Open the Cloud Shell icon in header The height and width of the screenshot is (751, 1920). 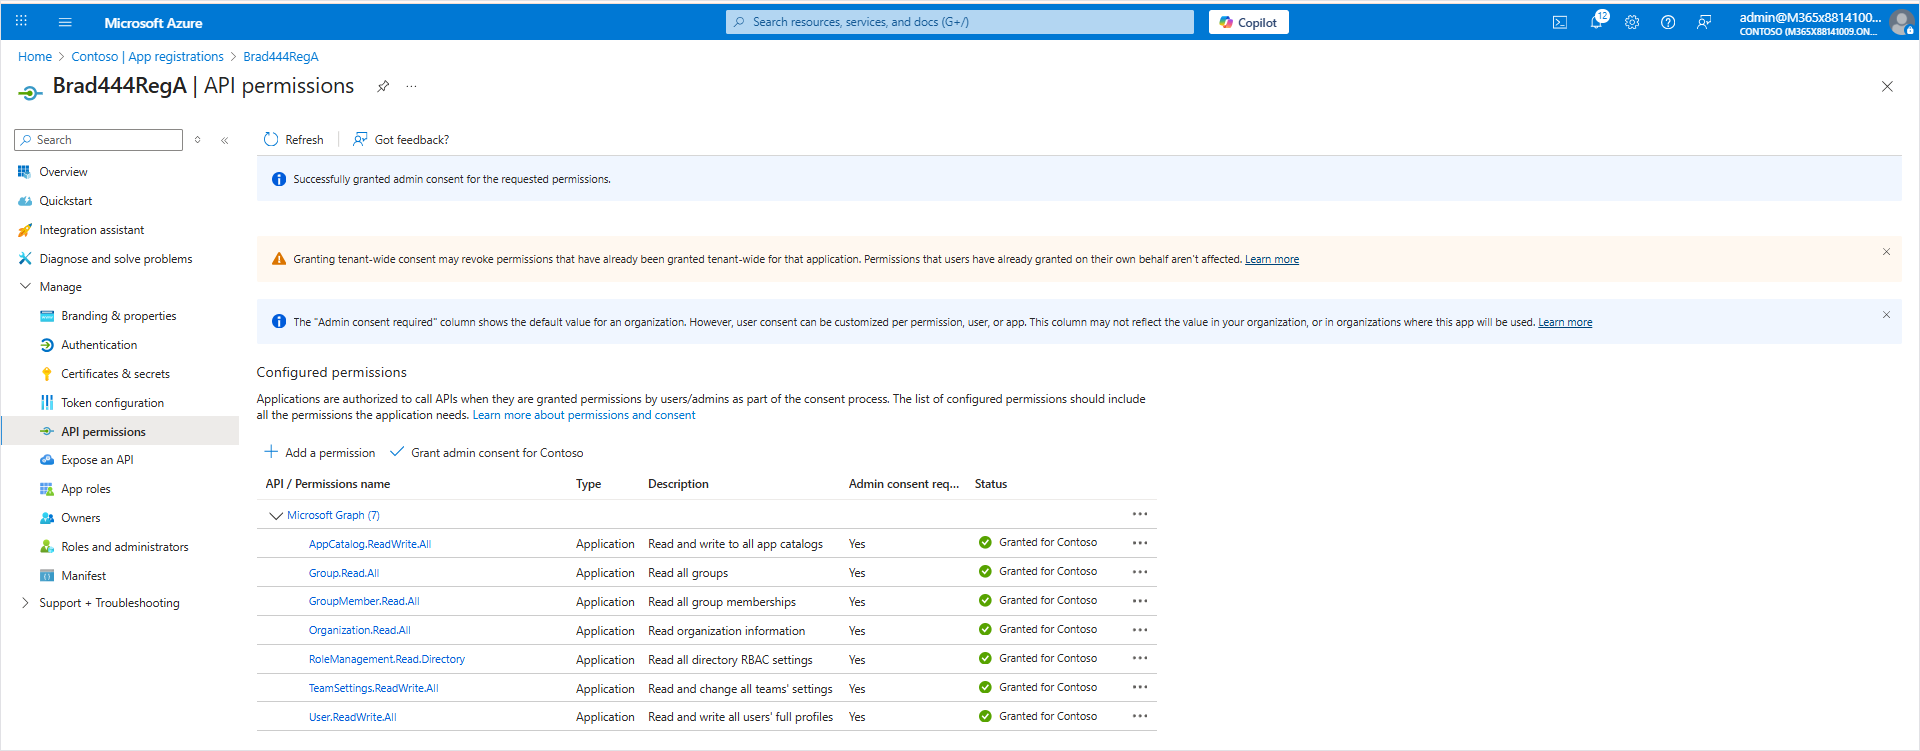[1559, 22]
